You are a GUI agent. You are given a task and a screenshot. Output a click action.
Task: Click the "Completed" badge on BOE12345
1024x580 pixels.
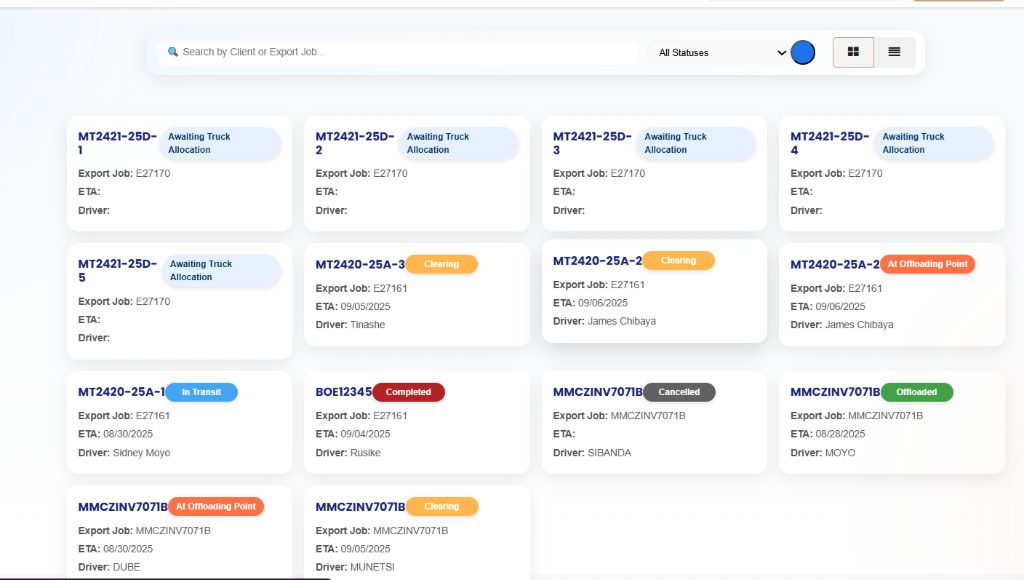pyautogui.click(x=409, y=392)
